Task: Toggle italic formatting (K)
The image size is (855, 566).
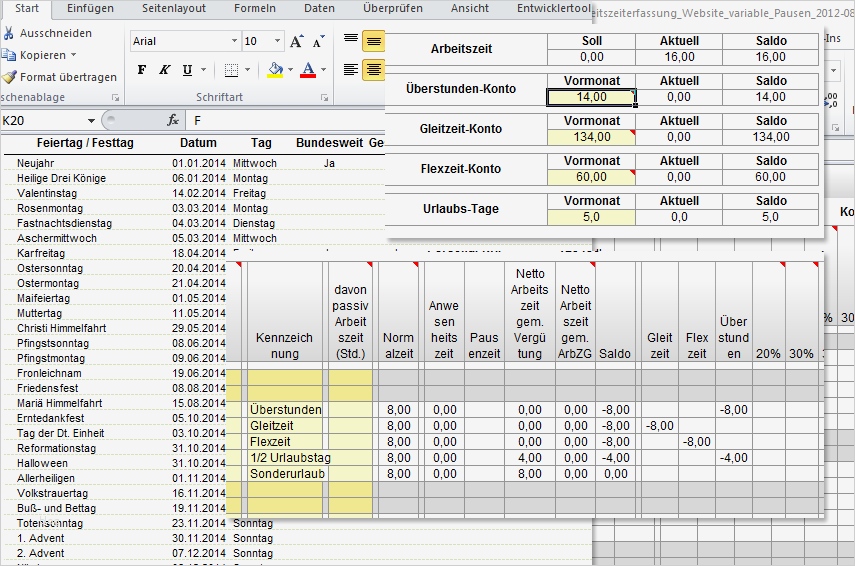Action: click(164, 70)
